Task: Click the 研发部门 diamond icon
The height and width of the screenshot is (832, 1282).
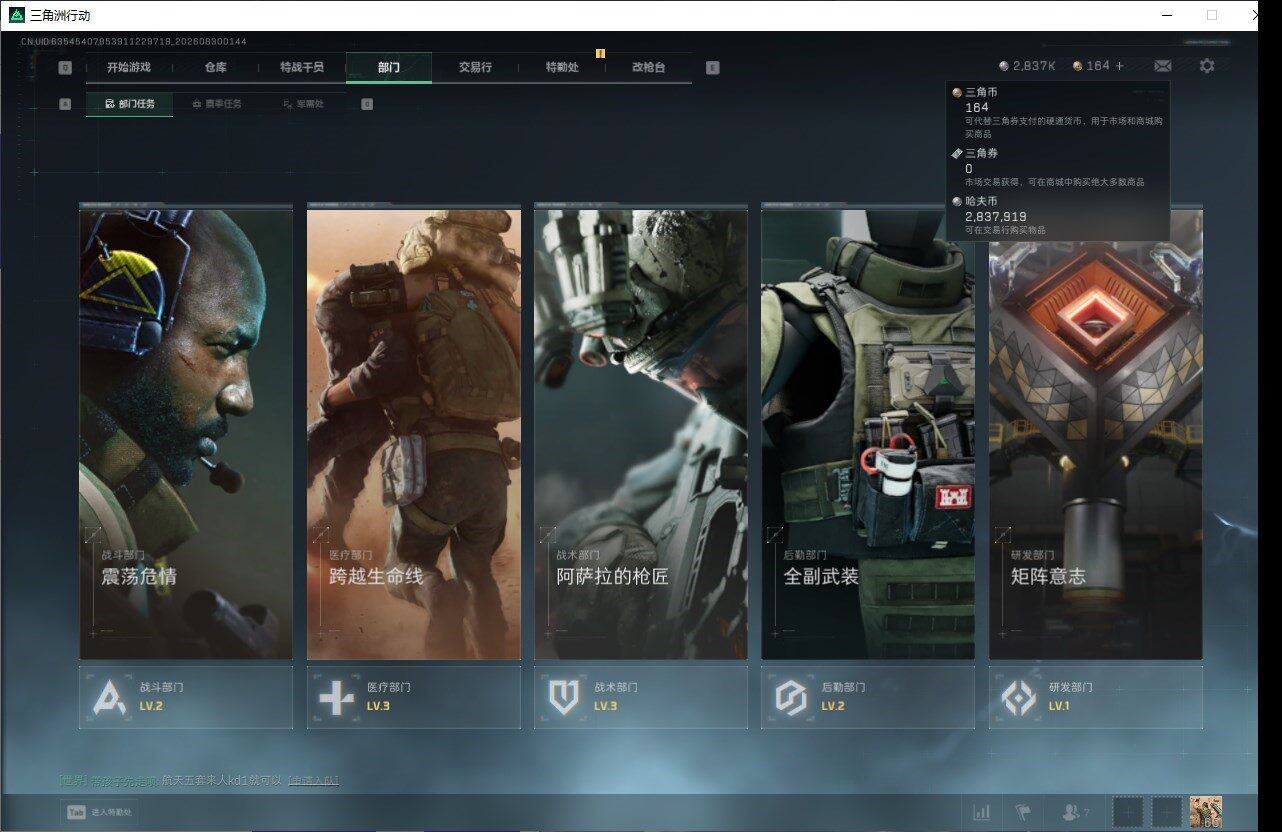Action: pyautogui.click(x=1019, y=697)
